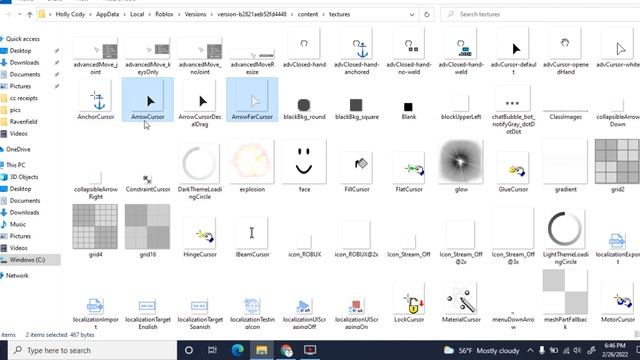The height and width of the screenshot is (360, 640).
Task: Click the Holly Cody breadcrumb
Action: pos(70,14)
